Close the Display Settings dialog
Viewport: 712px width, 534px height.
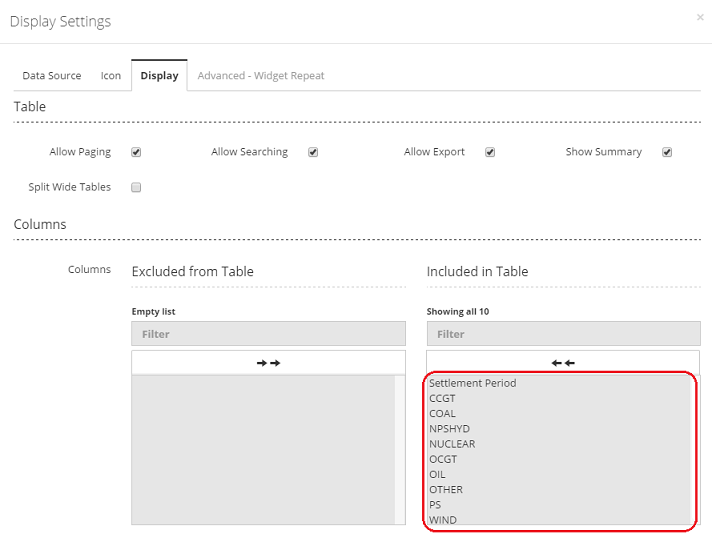pyautogui.click(x=700, y=17)
